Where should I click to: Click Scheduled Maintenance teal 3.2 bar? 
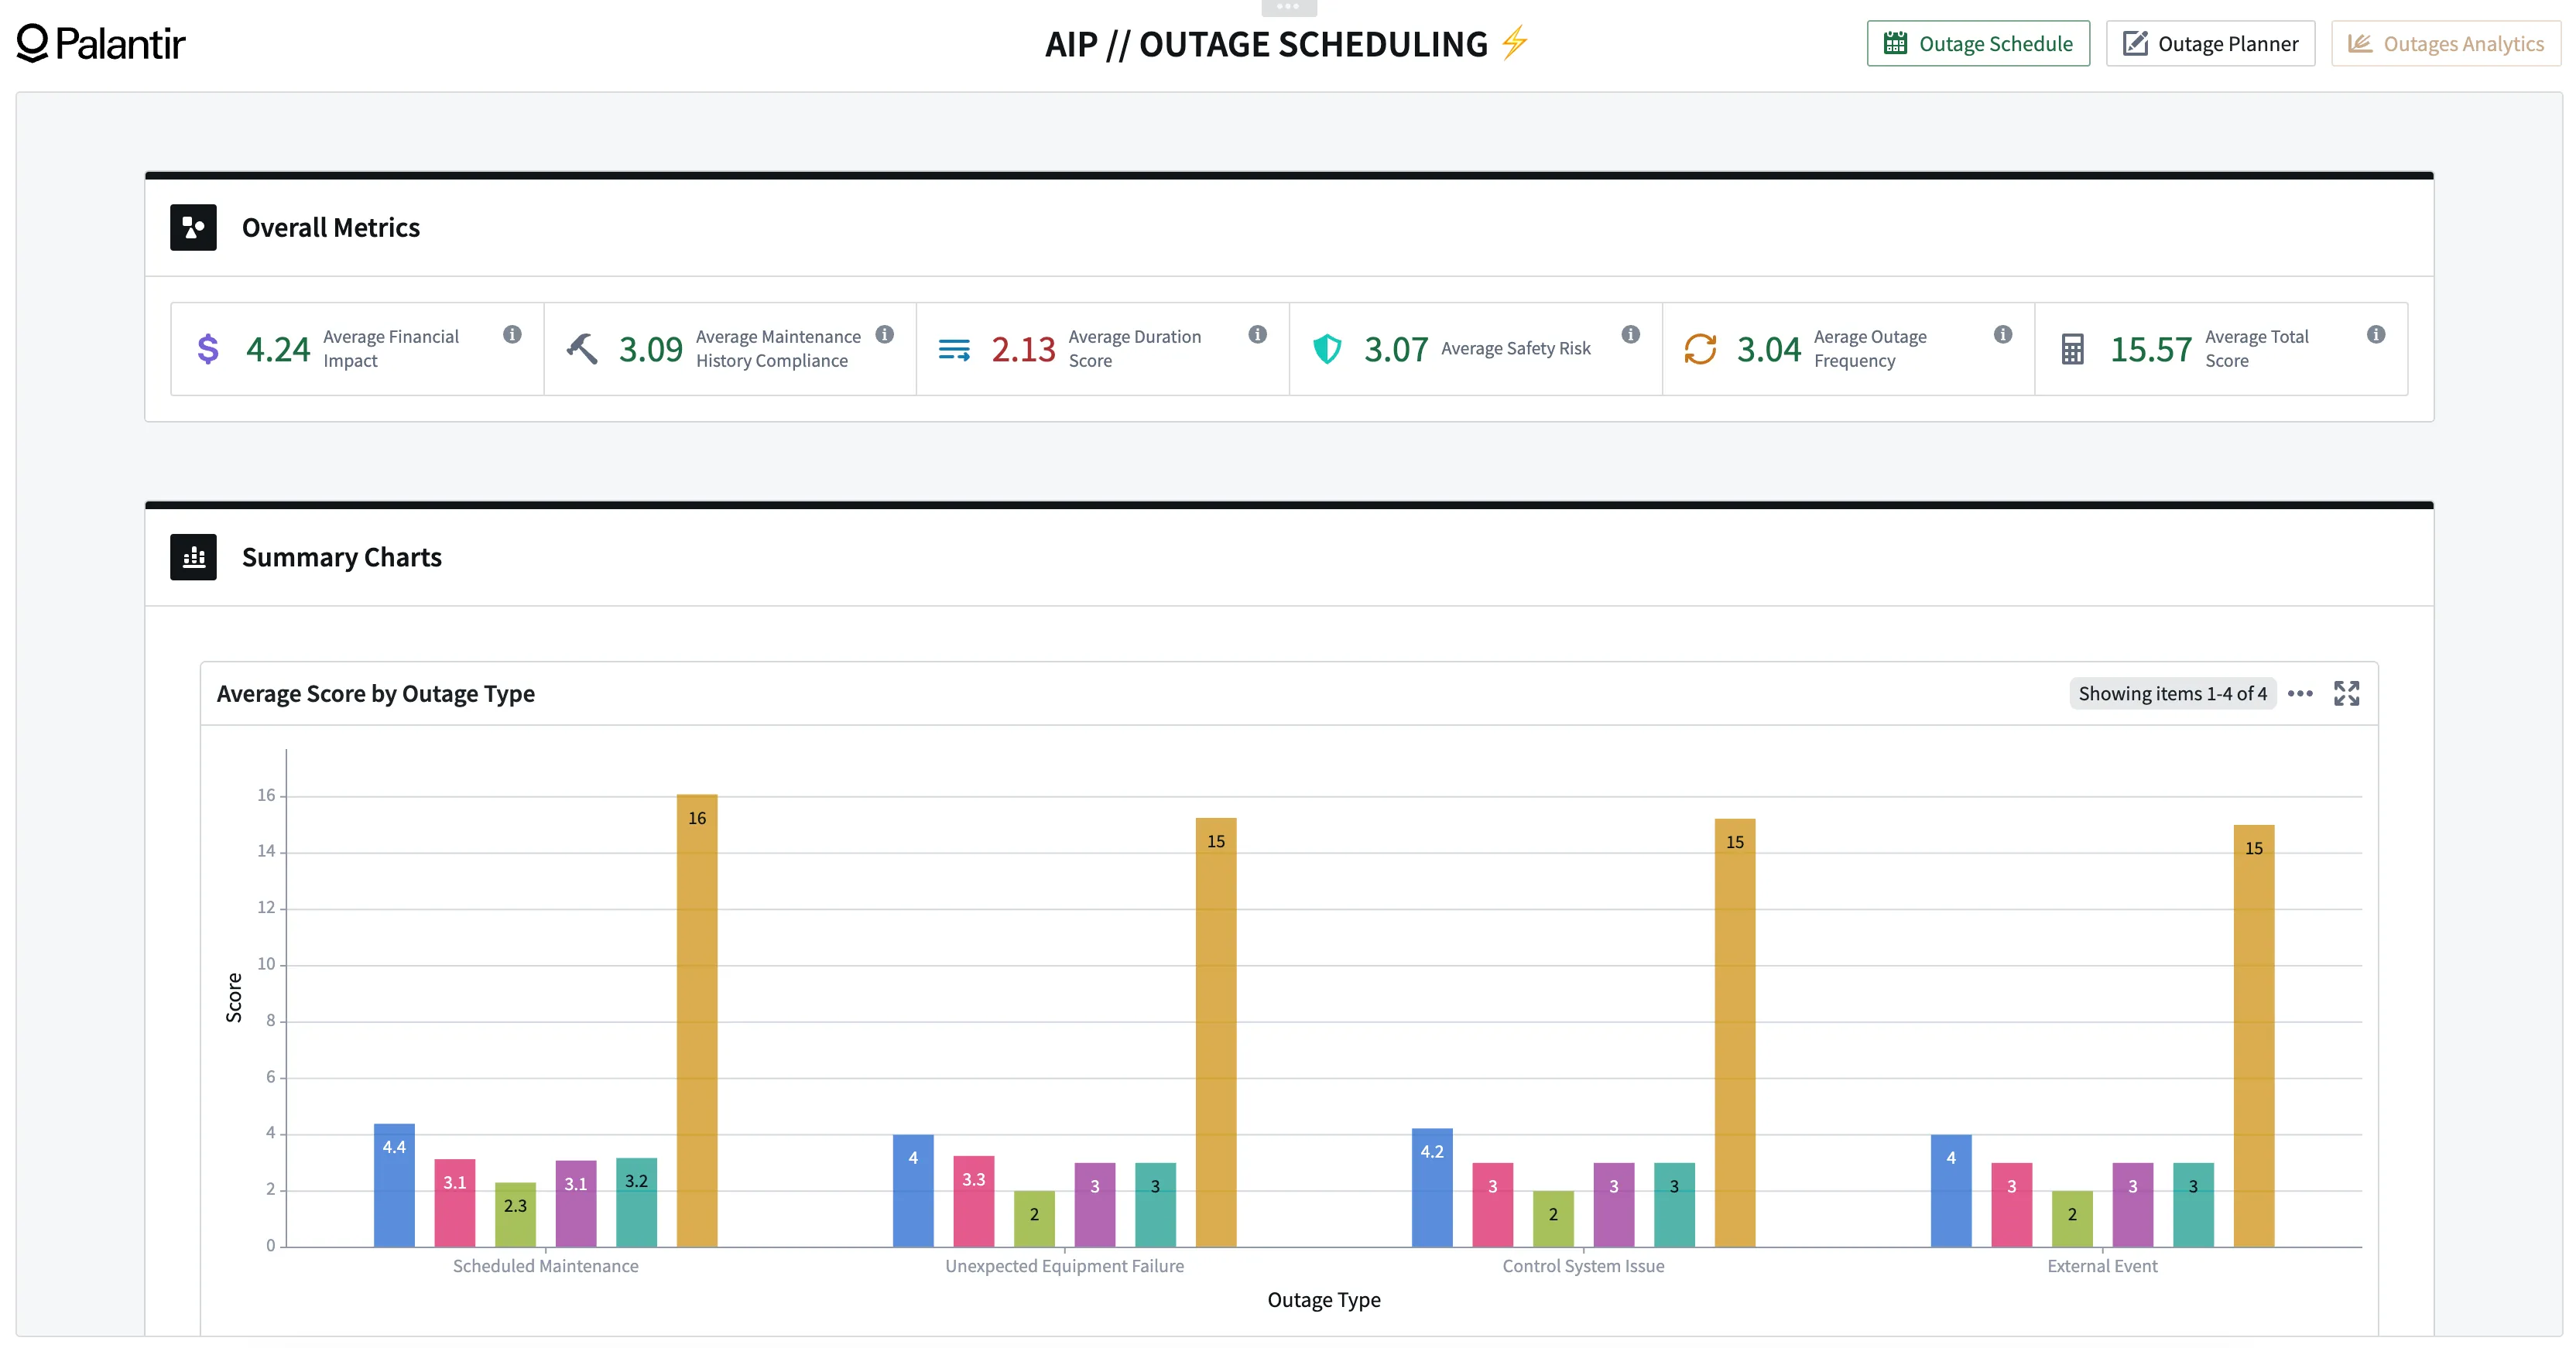(636, 1202)
